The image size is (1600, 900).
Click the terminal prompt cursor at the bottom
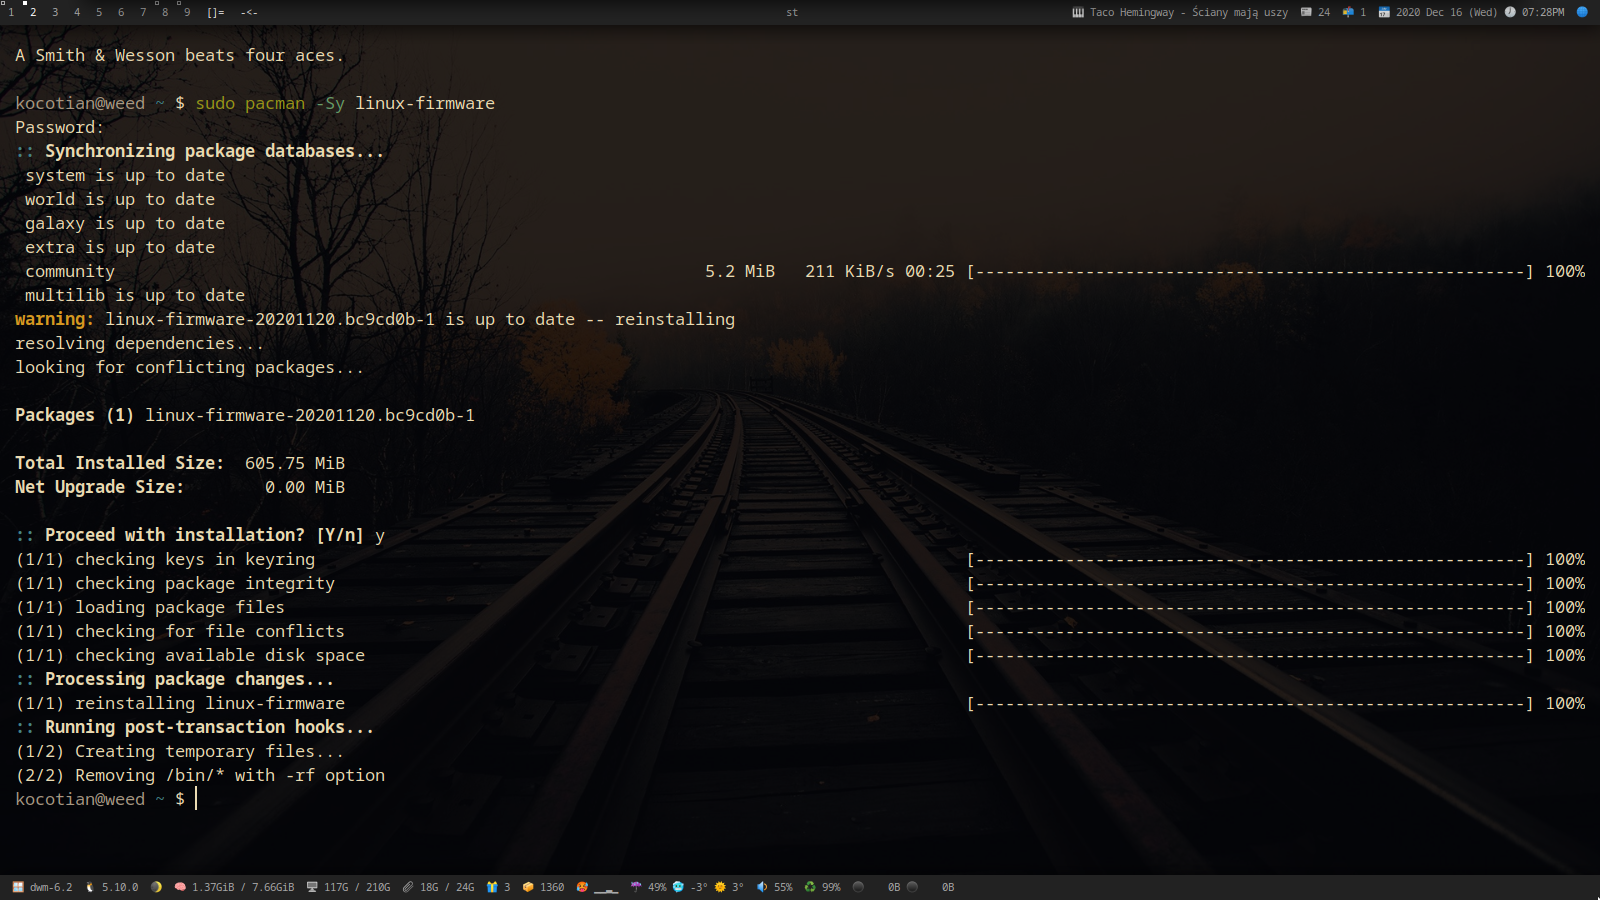(x=196, y=799)
